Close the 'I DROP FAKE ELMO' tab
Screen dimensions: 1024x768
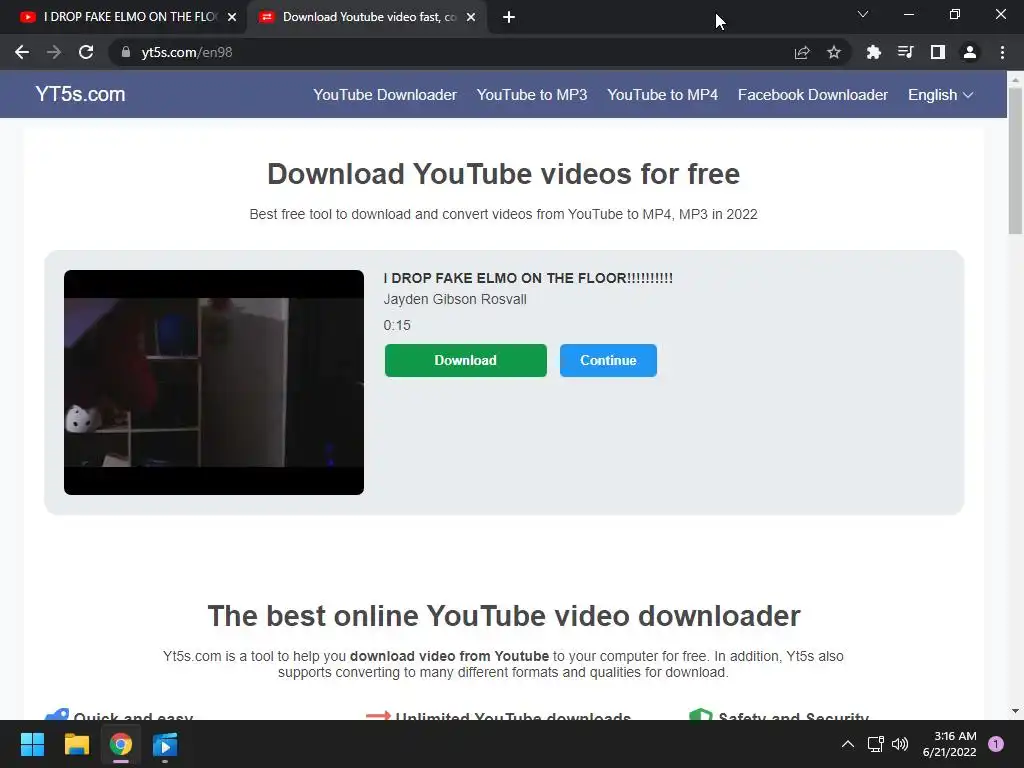[x=232, y=18]
